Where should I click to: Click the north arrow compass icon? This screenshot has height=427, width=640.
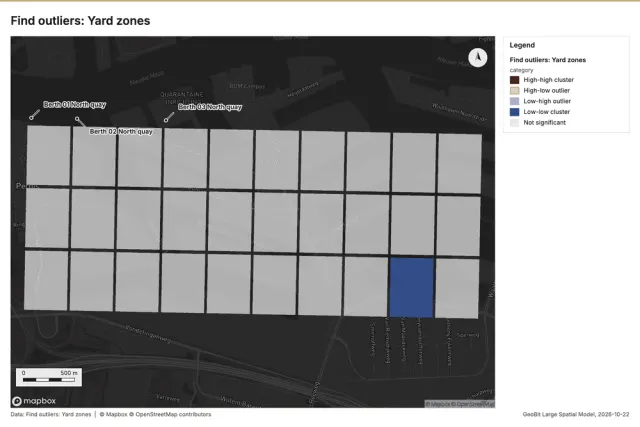tap(478, 58)
